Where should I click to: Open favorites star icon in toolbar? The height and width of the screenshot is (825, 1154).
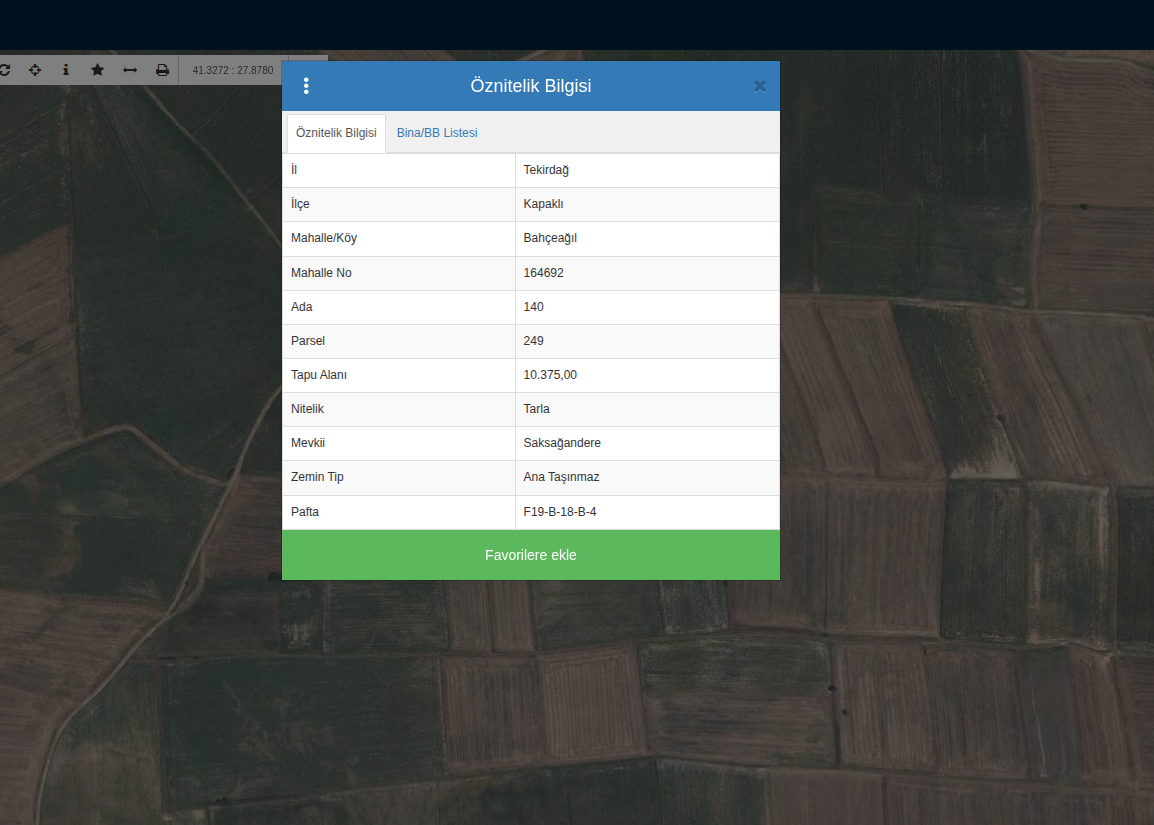click(97, 70)
